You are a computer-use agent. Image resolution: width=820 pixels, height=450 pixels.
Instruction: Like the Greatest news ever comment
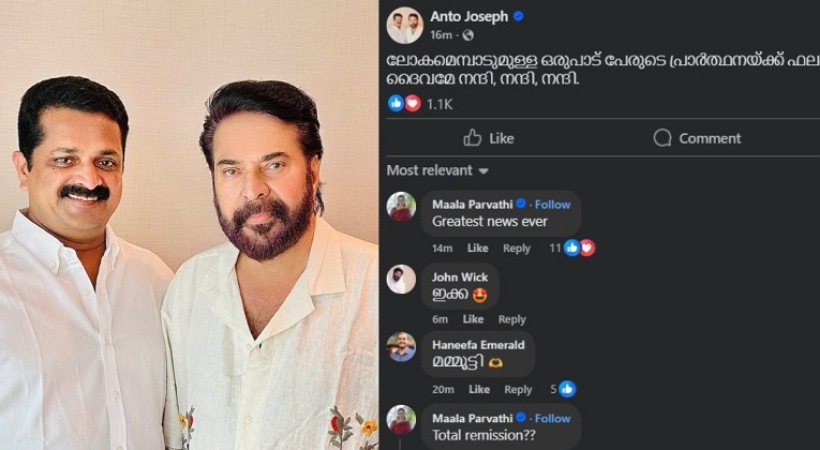click(x=477, y=248)
